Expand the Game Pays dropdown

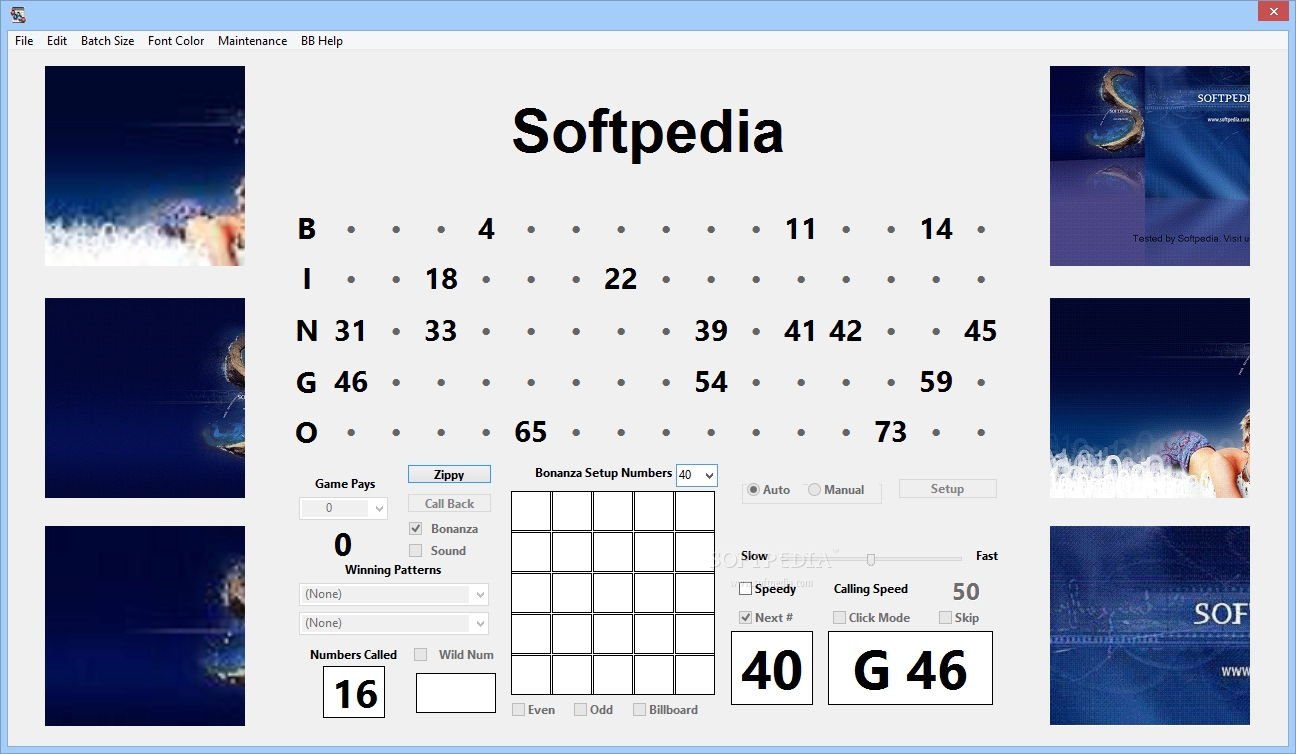378,508
